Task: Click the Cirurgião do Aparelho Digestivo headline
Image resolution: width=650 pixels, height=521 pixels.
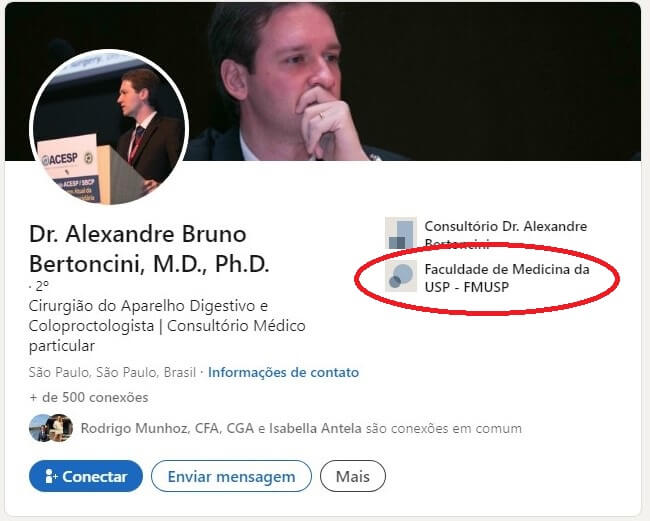Action: click(167, 326)
